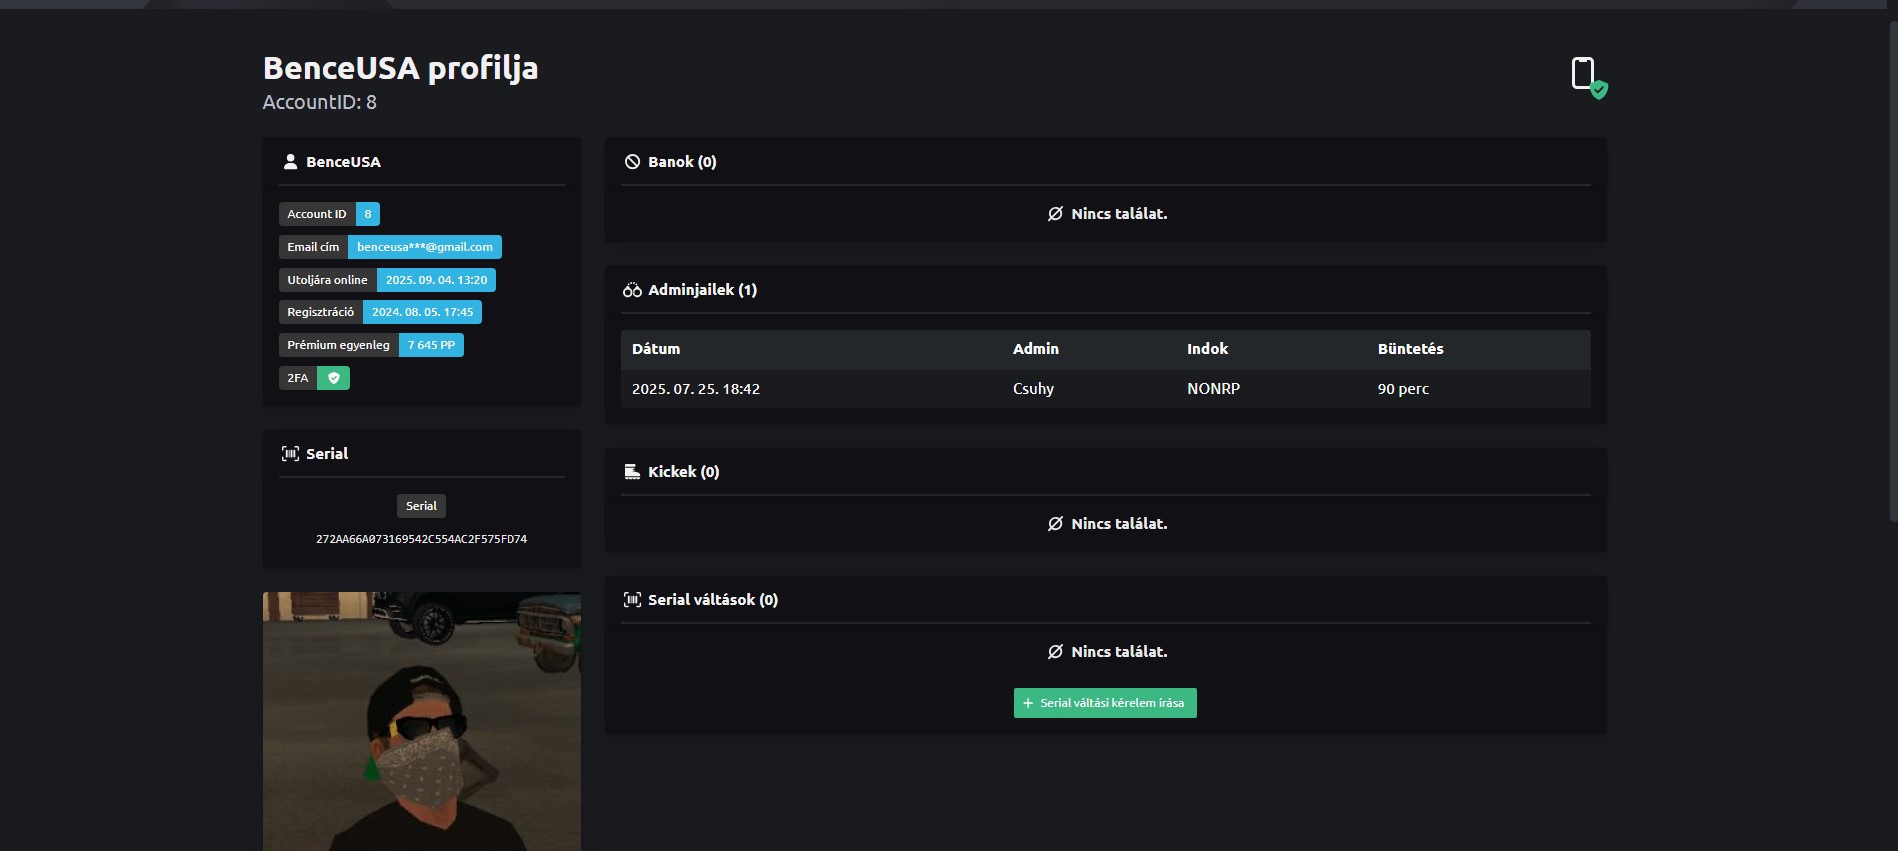Click the ban icon next to Banok
Screen dimensions: 1898x851
click(x=632, y=162)
